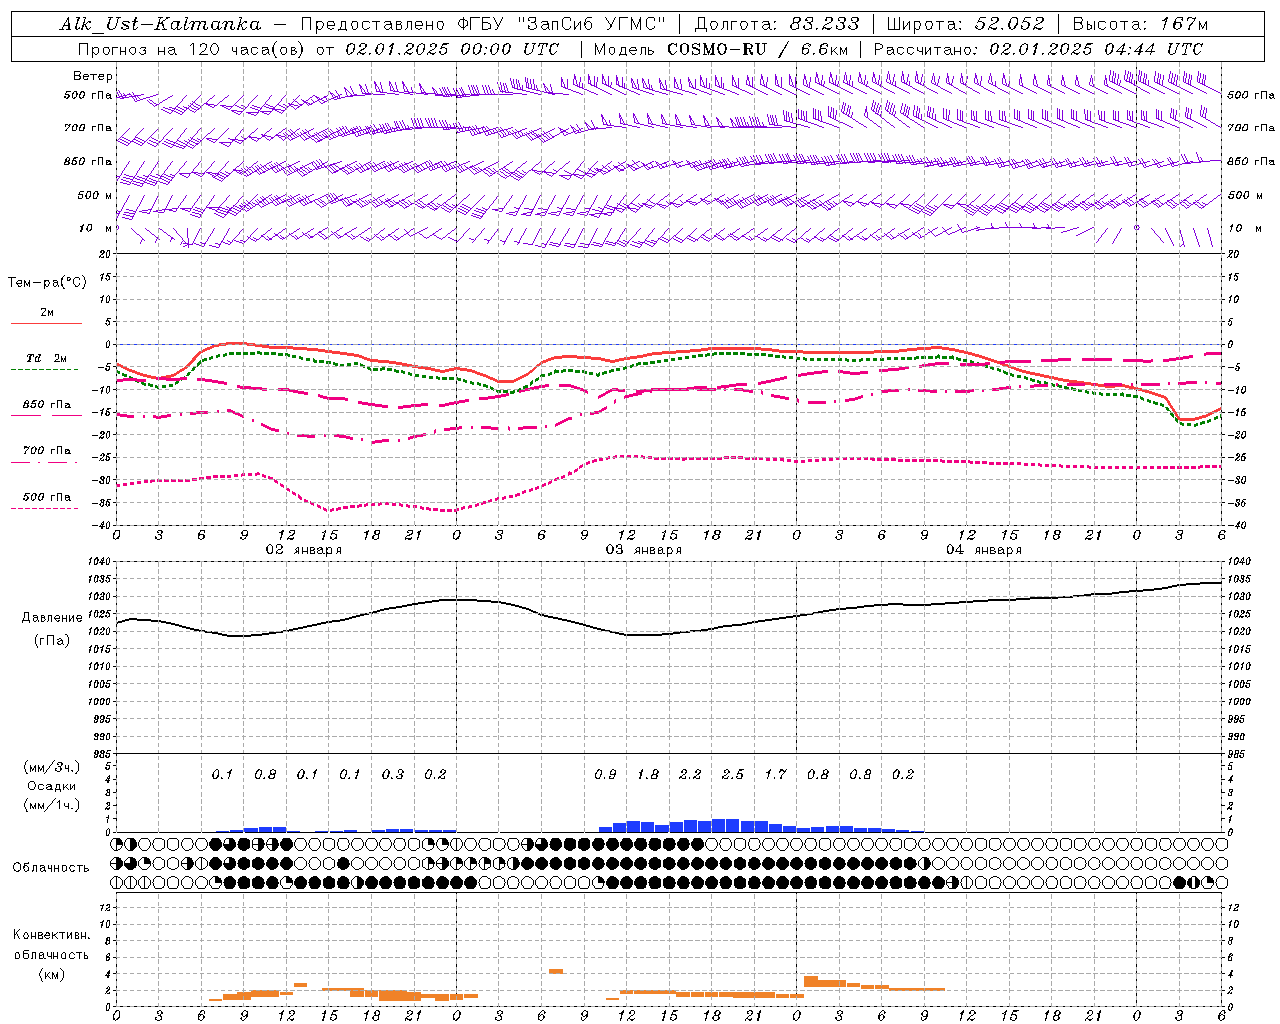Click the 0.3 precipitation value
The height and width of the screenshot is (1024, 1280).
coord(393,774)
